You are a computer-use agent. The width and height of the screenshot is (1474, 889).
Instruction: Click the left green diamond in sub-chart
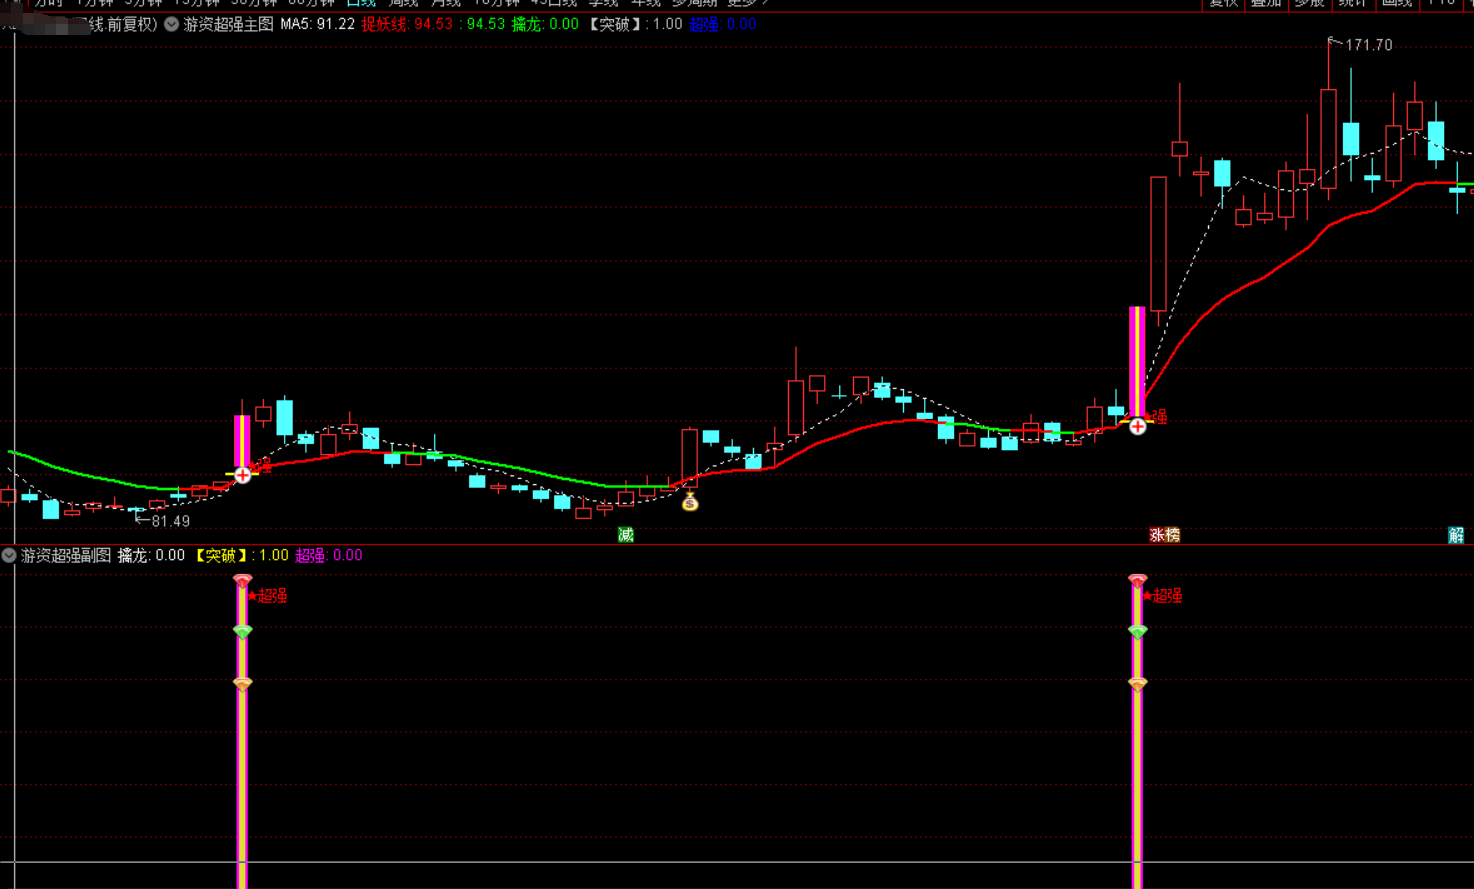[x=243, y=631]
